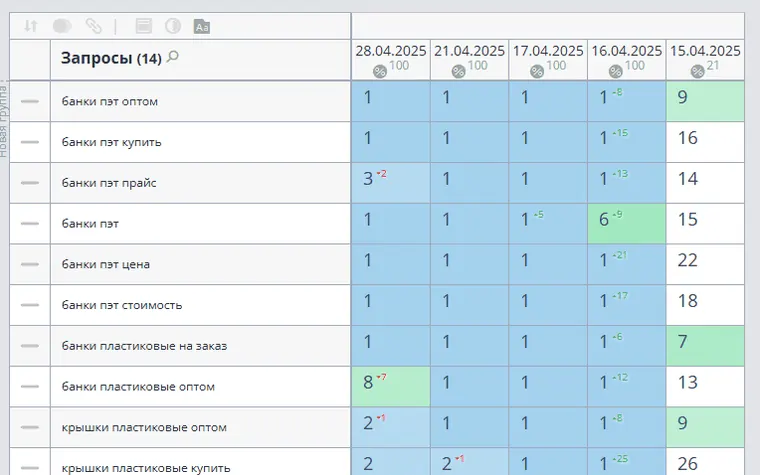Click the window panel icon in the toolbar
The height and width of the screenshot is (475, 760).
pyautogui.click(x=143, y=26)
